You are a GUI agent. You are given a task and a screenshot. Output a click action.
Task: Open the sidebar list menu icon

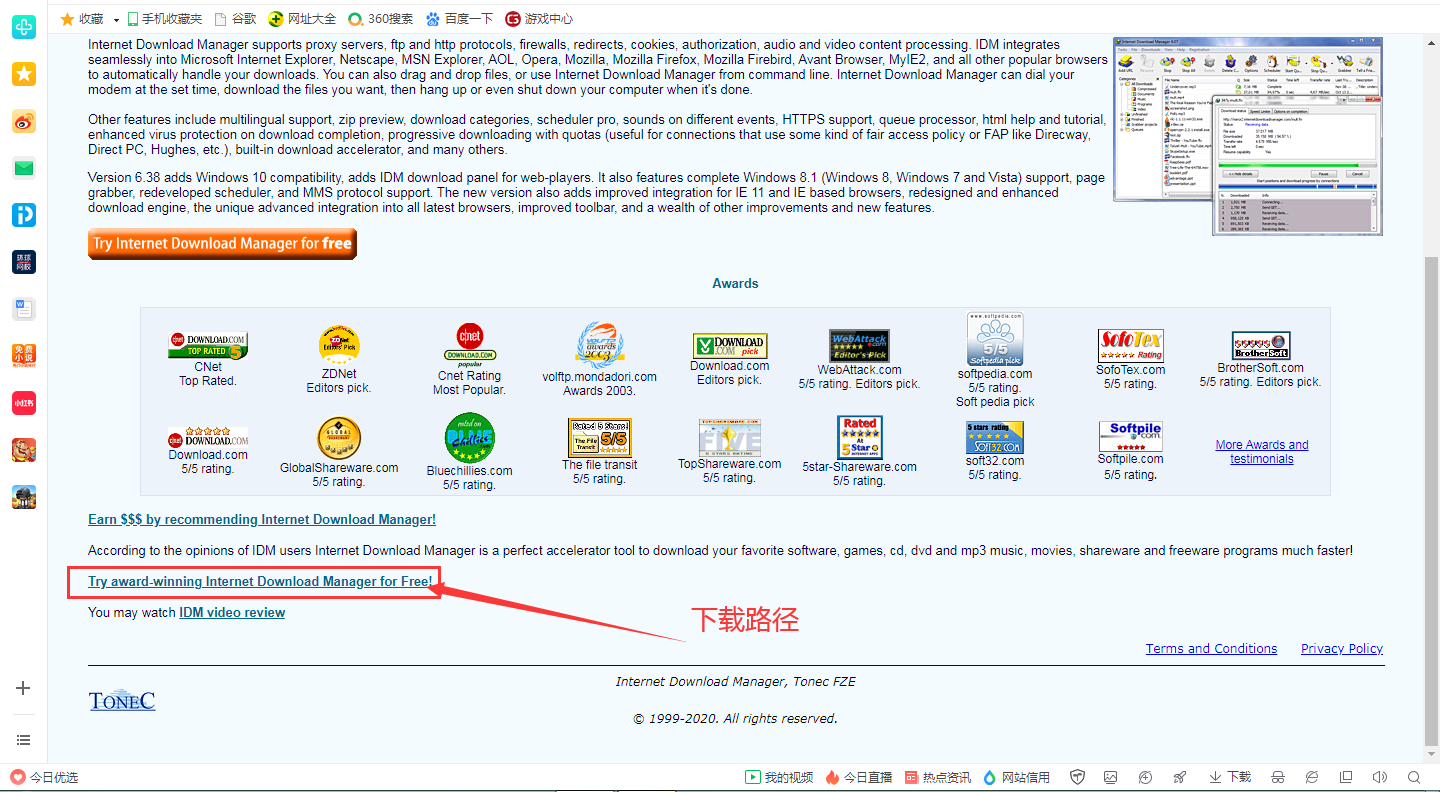point(24,740)
